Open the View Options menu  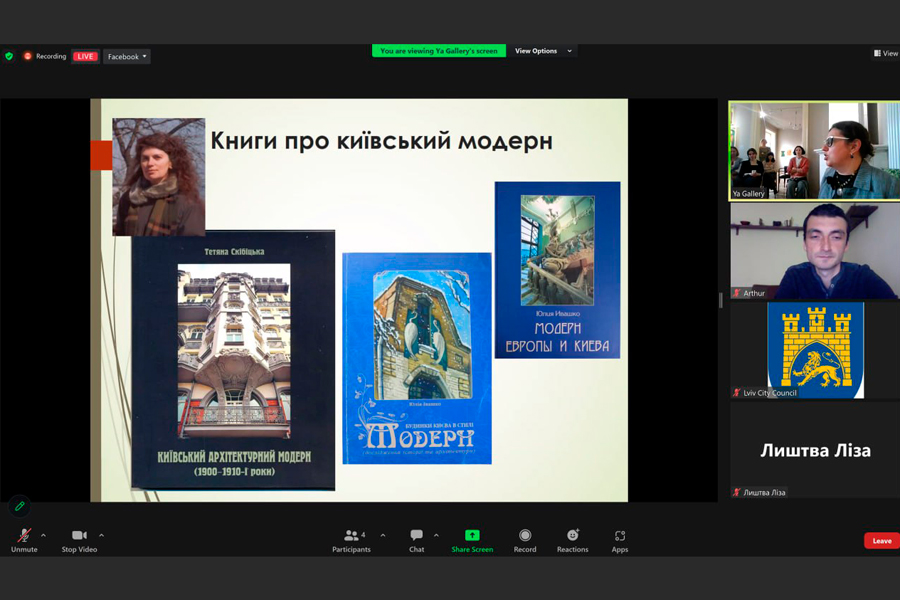tap(543, 51)
